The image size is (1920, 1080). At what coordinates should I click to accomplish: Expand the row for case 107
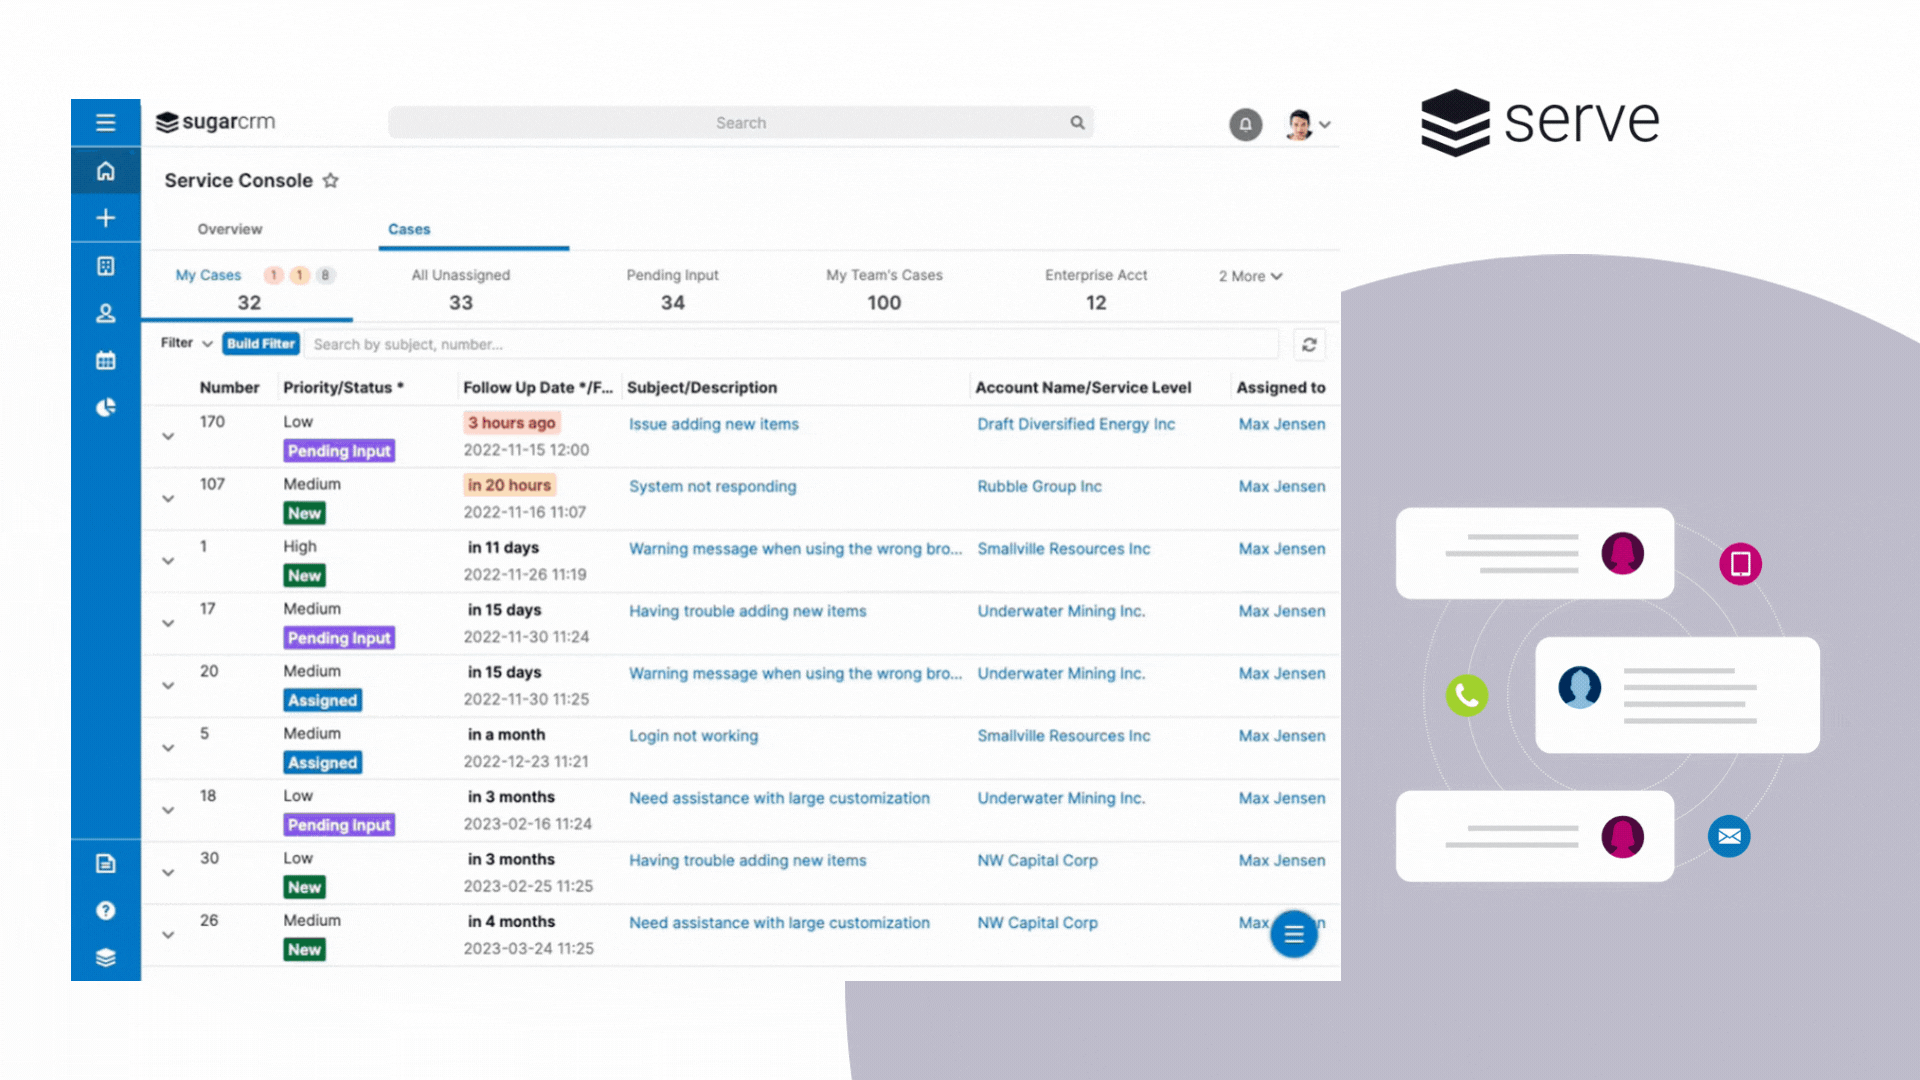168,498
